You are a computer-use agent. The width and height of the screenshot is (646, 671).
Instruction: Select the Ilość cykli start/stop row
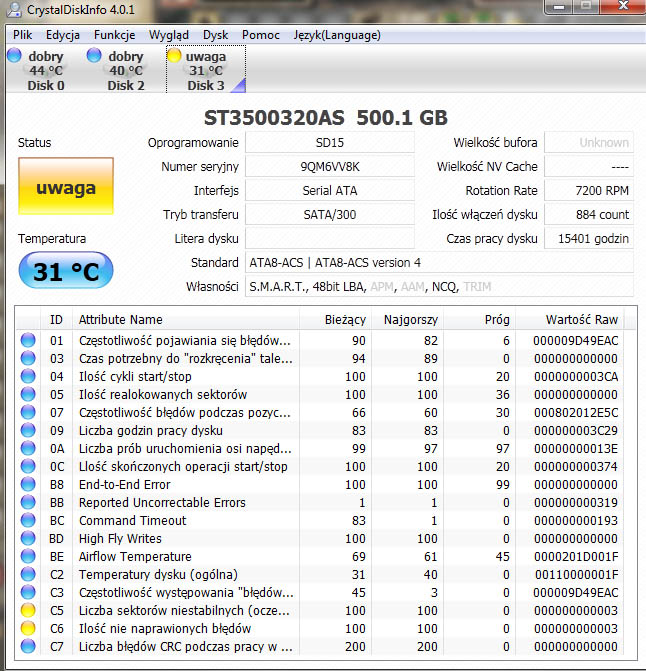click(320, 376)
